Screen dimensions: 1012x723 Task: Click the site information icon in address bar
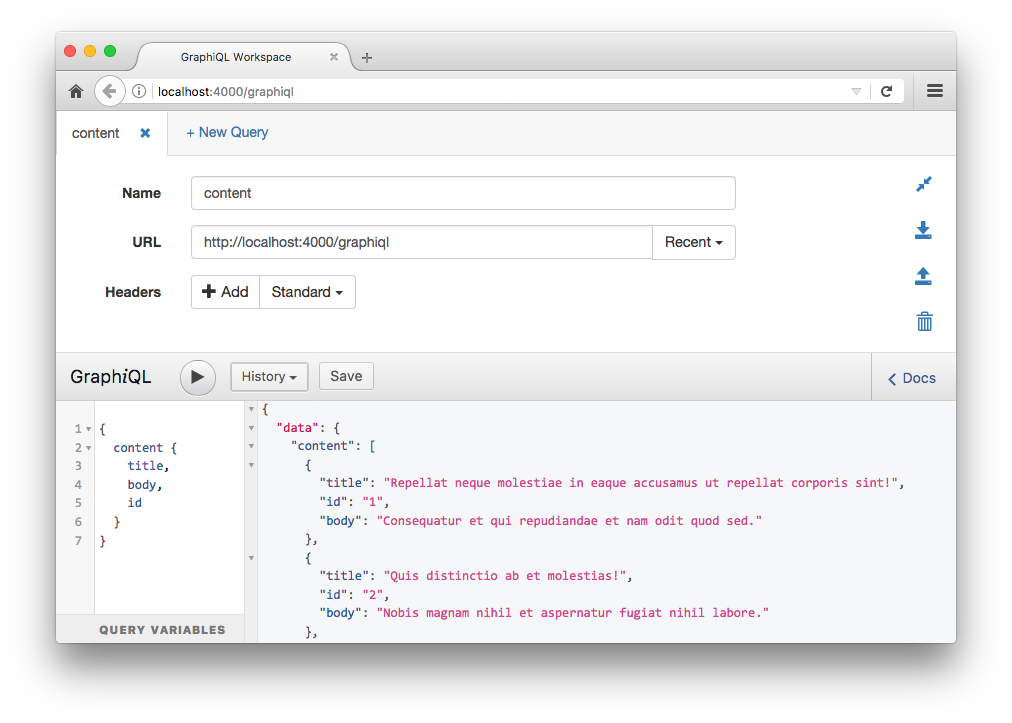pos(137,90)
